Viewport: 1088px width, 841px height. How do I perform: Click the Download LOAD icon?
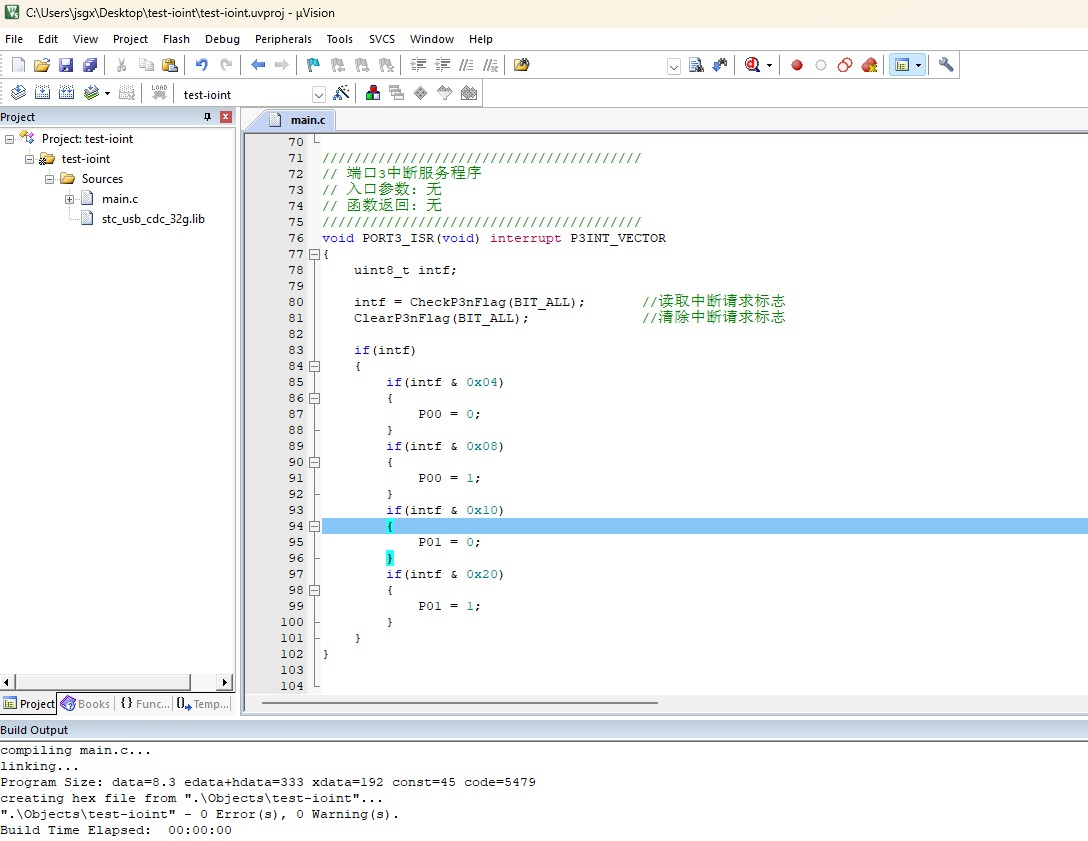[x=160, y=93]
